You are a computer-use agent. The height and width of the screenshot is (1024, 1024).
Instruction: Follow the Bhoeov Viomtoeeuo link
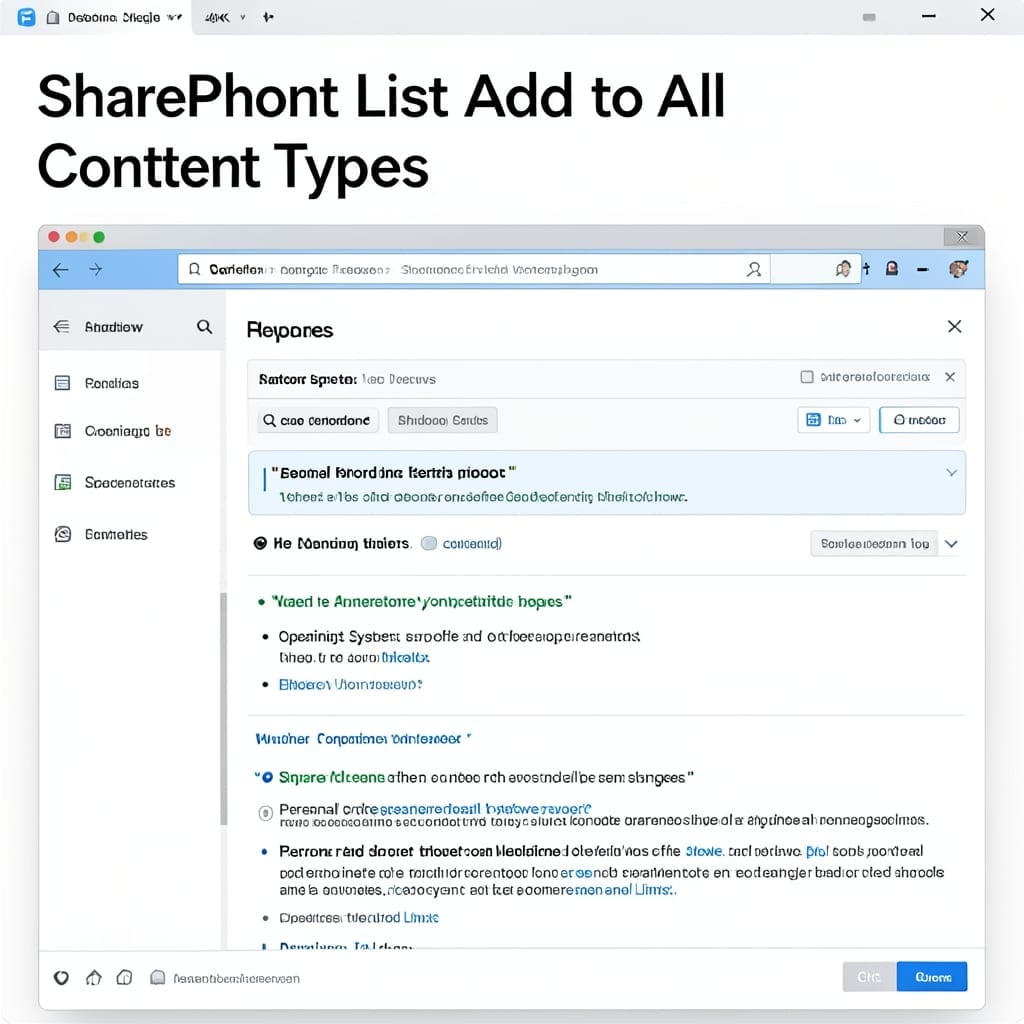351,684
